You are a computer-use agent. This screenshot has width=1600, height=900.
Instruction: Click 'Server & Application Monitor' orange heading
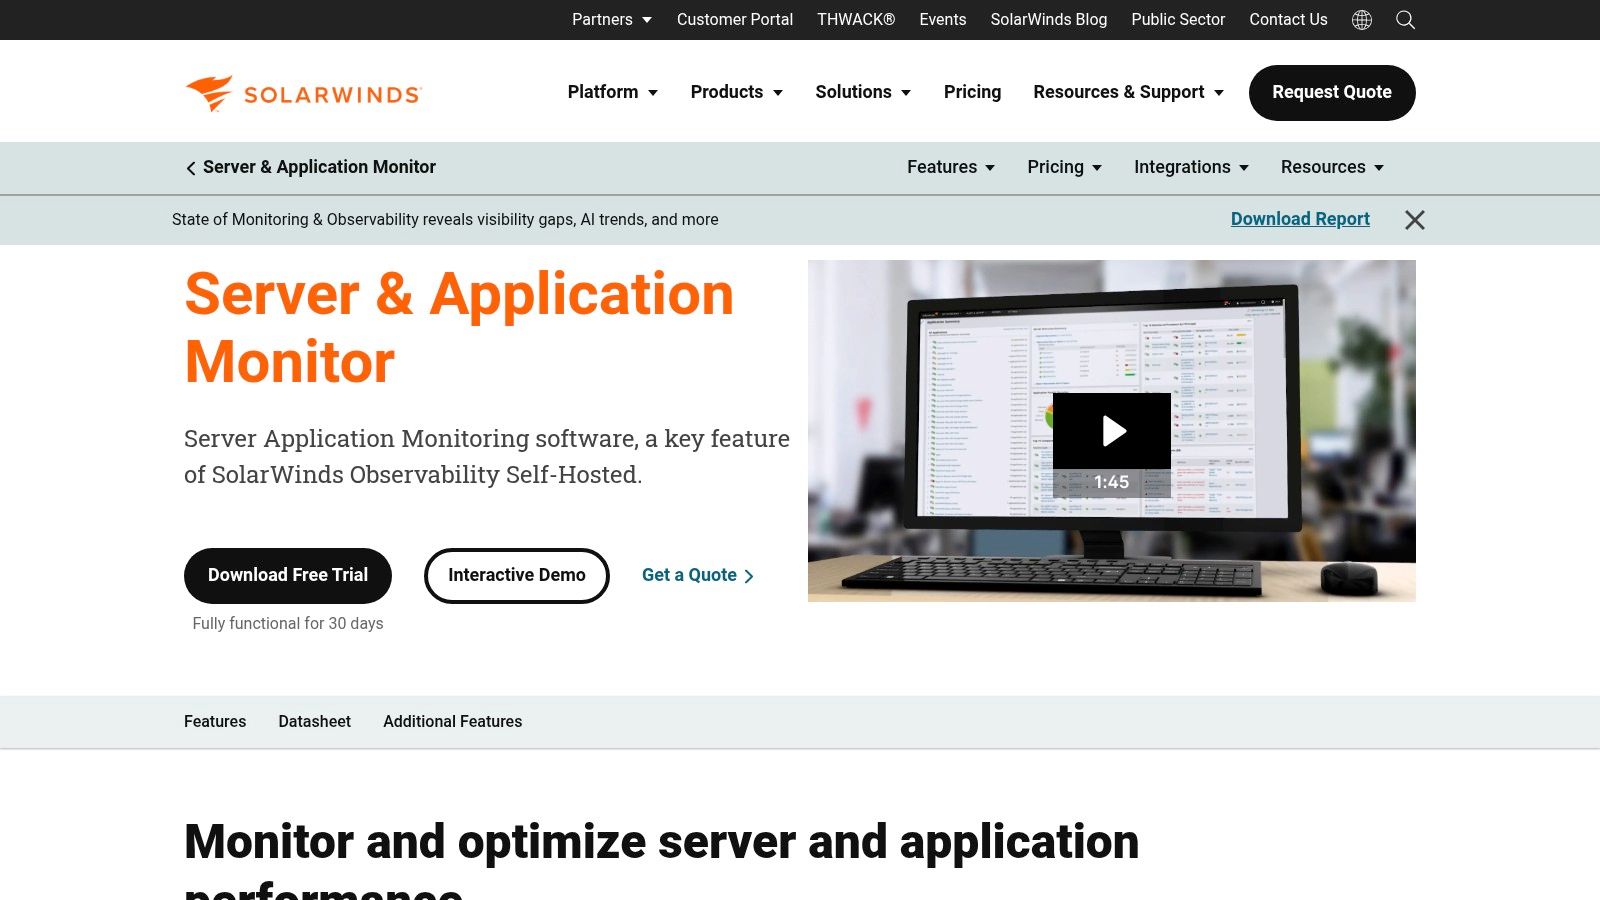coord(459,328)
